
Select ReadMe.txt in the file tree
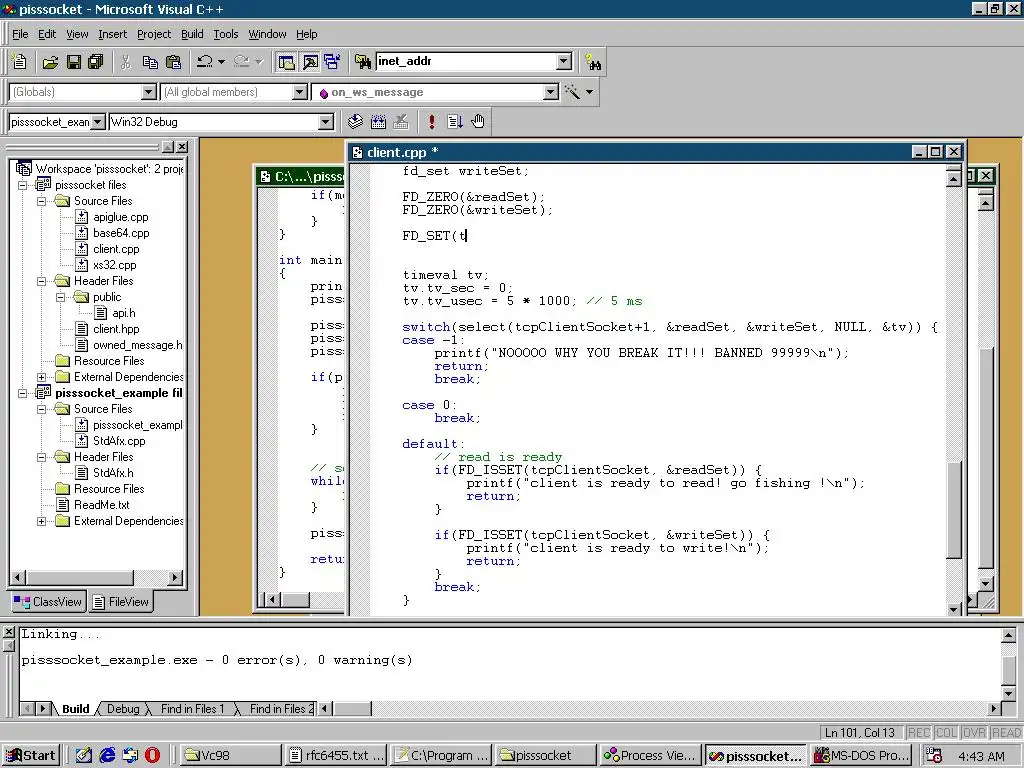tap(101, 505)
